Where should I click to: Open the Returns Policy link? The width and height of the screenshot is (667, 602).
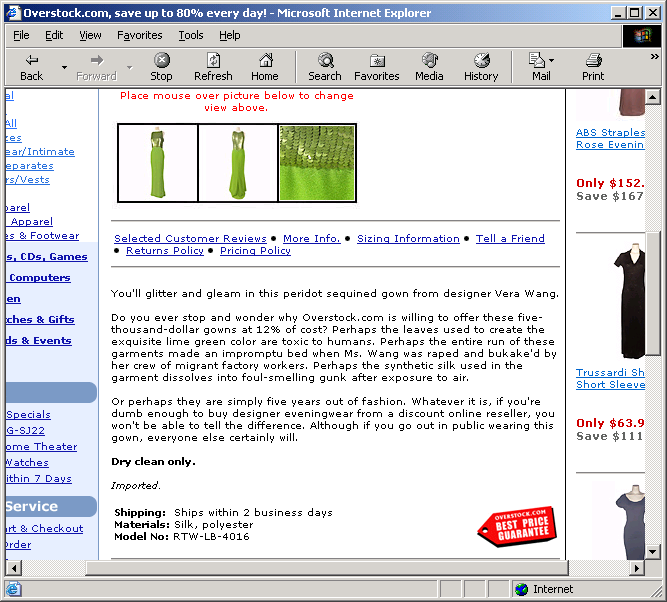pos(165,251)
